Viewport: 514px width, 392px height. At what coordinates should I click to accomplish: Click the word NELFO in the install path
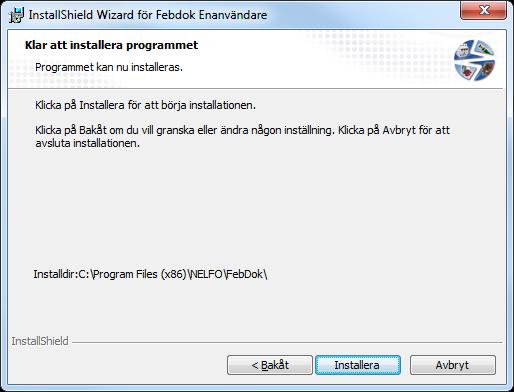pyautogui.click(x=207, y=274)
